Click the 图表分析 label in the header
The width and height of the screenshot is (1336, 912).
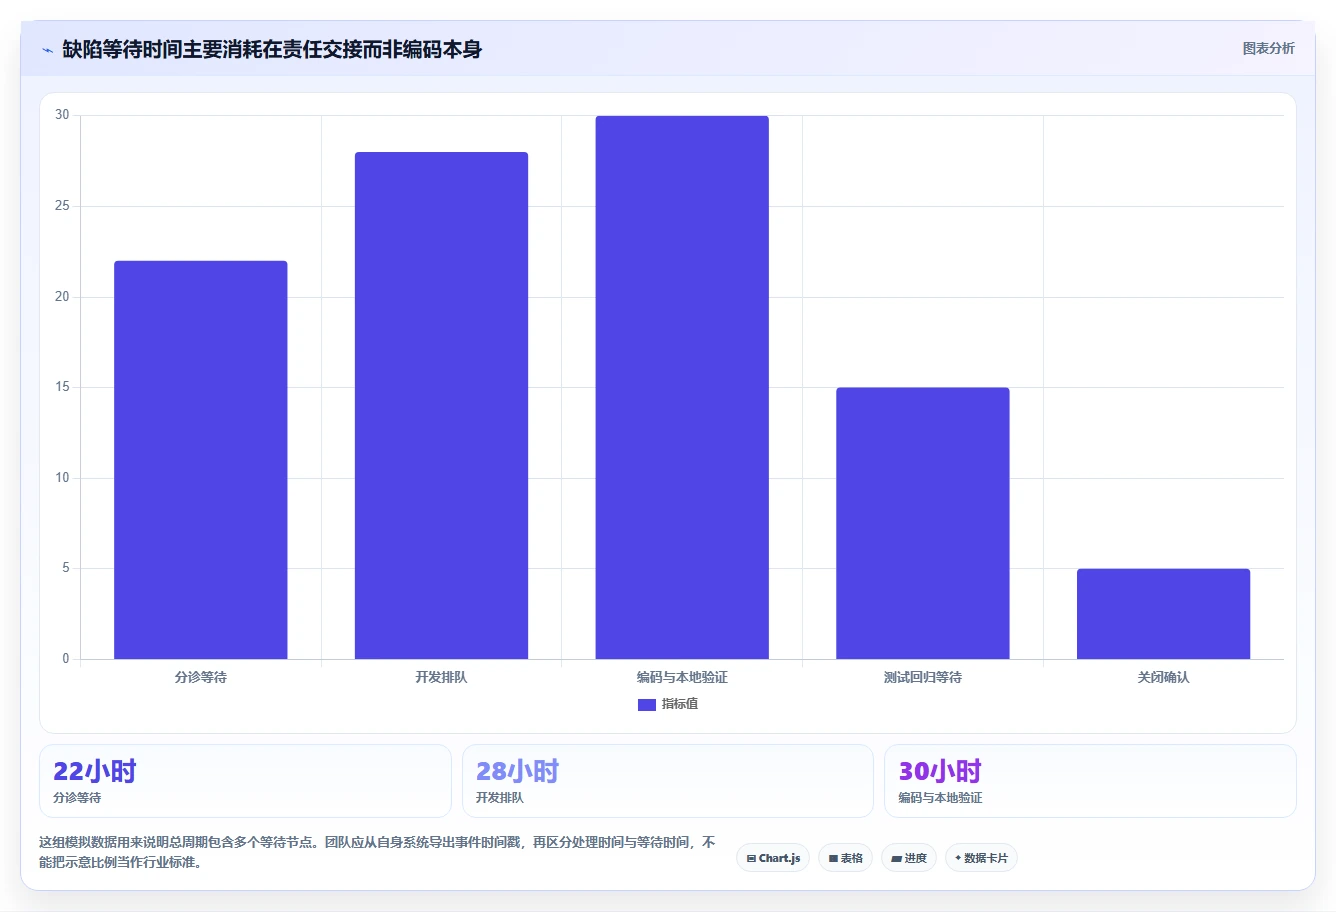point(1268,49)
